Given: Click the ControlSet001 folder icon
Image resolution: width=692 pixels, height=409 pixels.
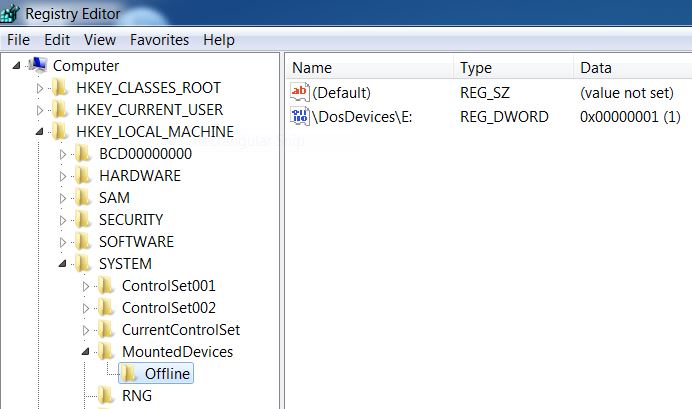Looking at the screenshot, I should tap(105, 286).
